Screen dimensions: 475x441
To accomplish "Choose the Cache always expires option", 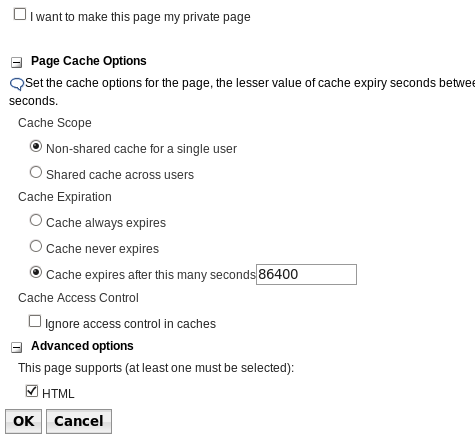I will tap(36, 220).
